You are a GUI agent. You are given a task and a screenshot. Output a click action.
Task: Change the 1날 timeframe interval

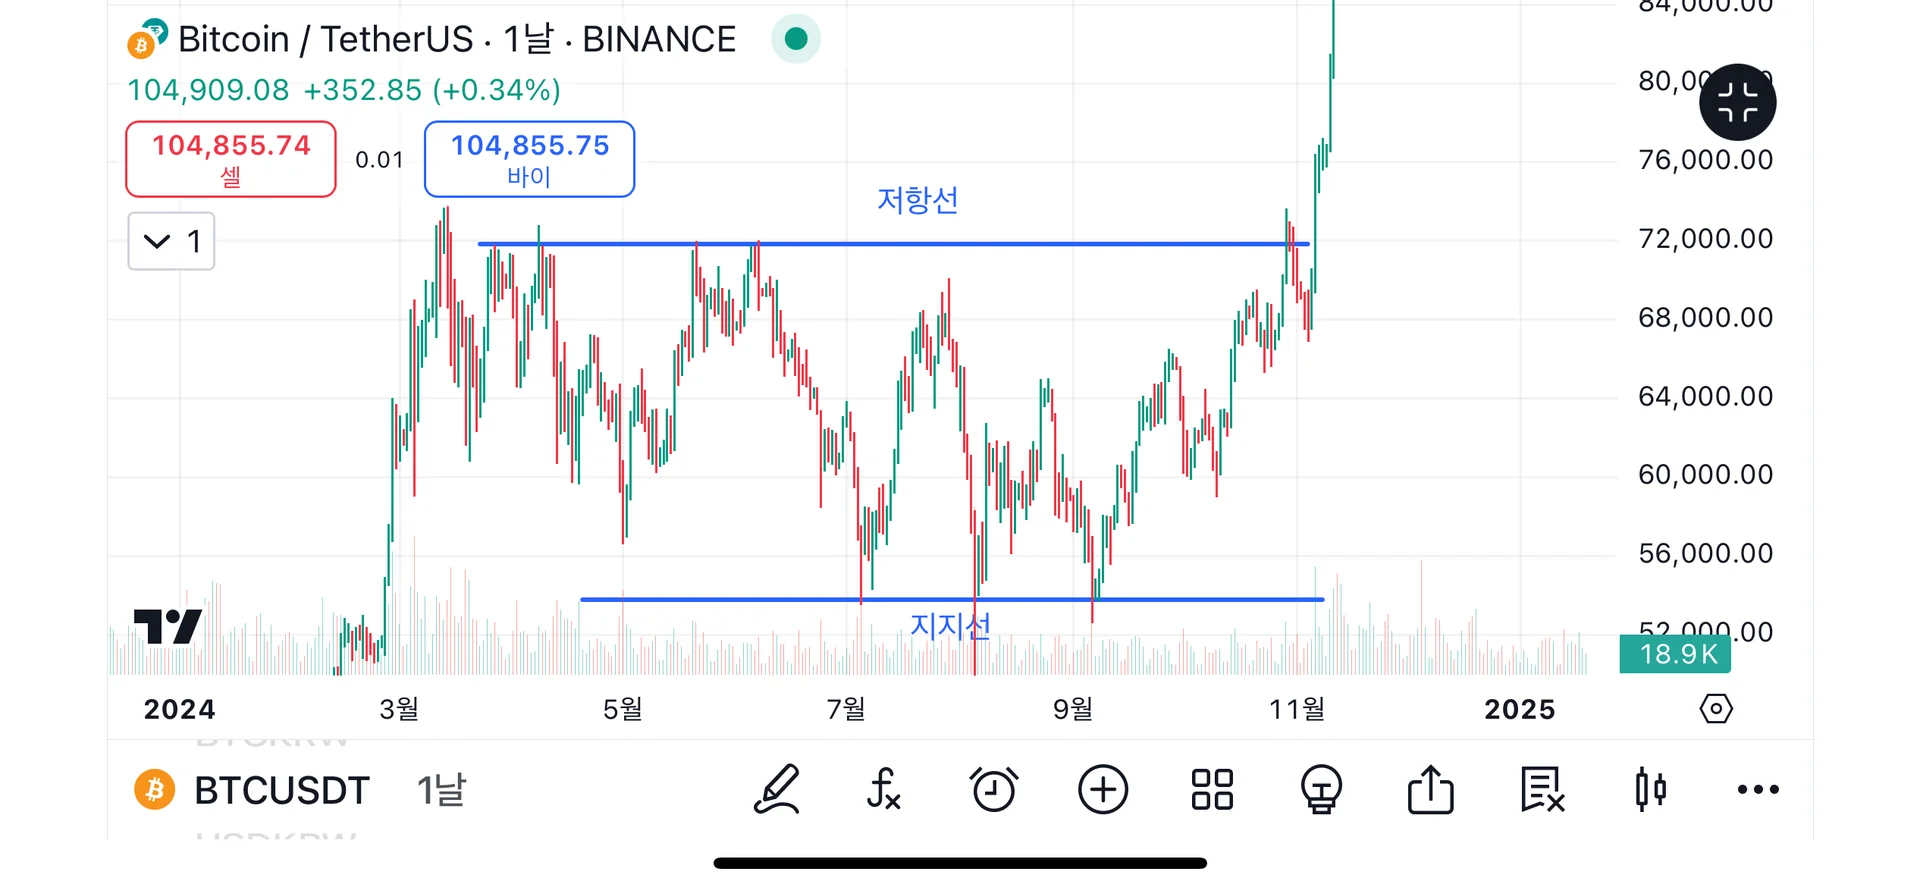(441, 790)
